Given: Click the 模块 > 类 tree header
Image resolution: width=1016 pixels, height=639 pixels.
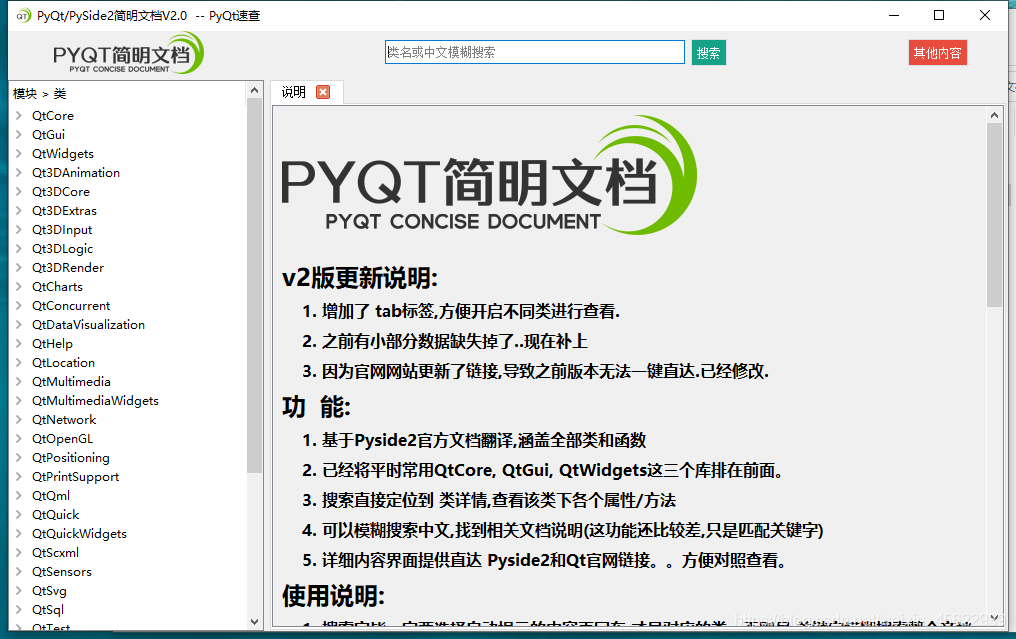Looking at the screenshot, I should coord(40,93).
